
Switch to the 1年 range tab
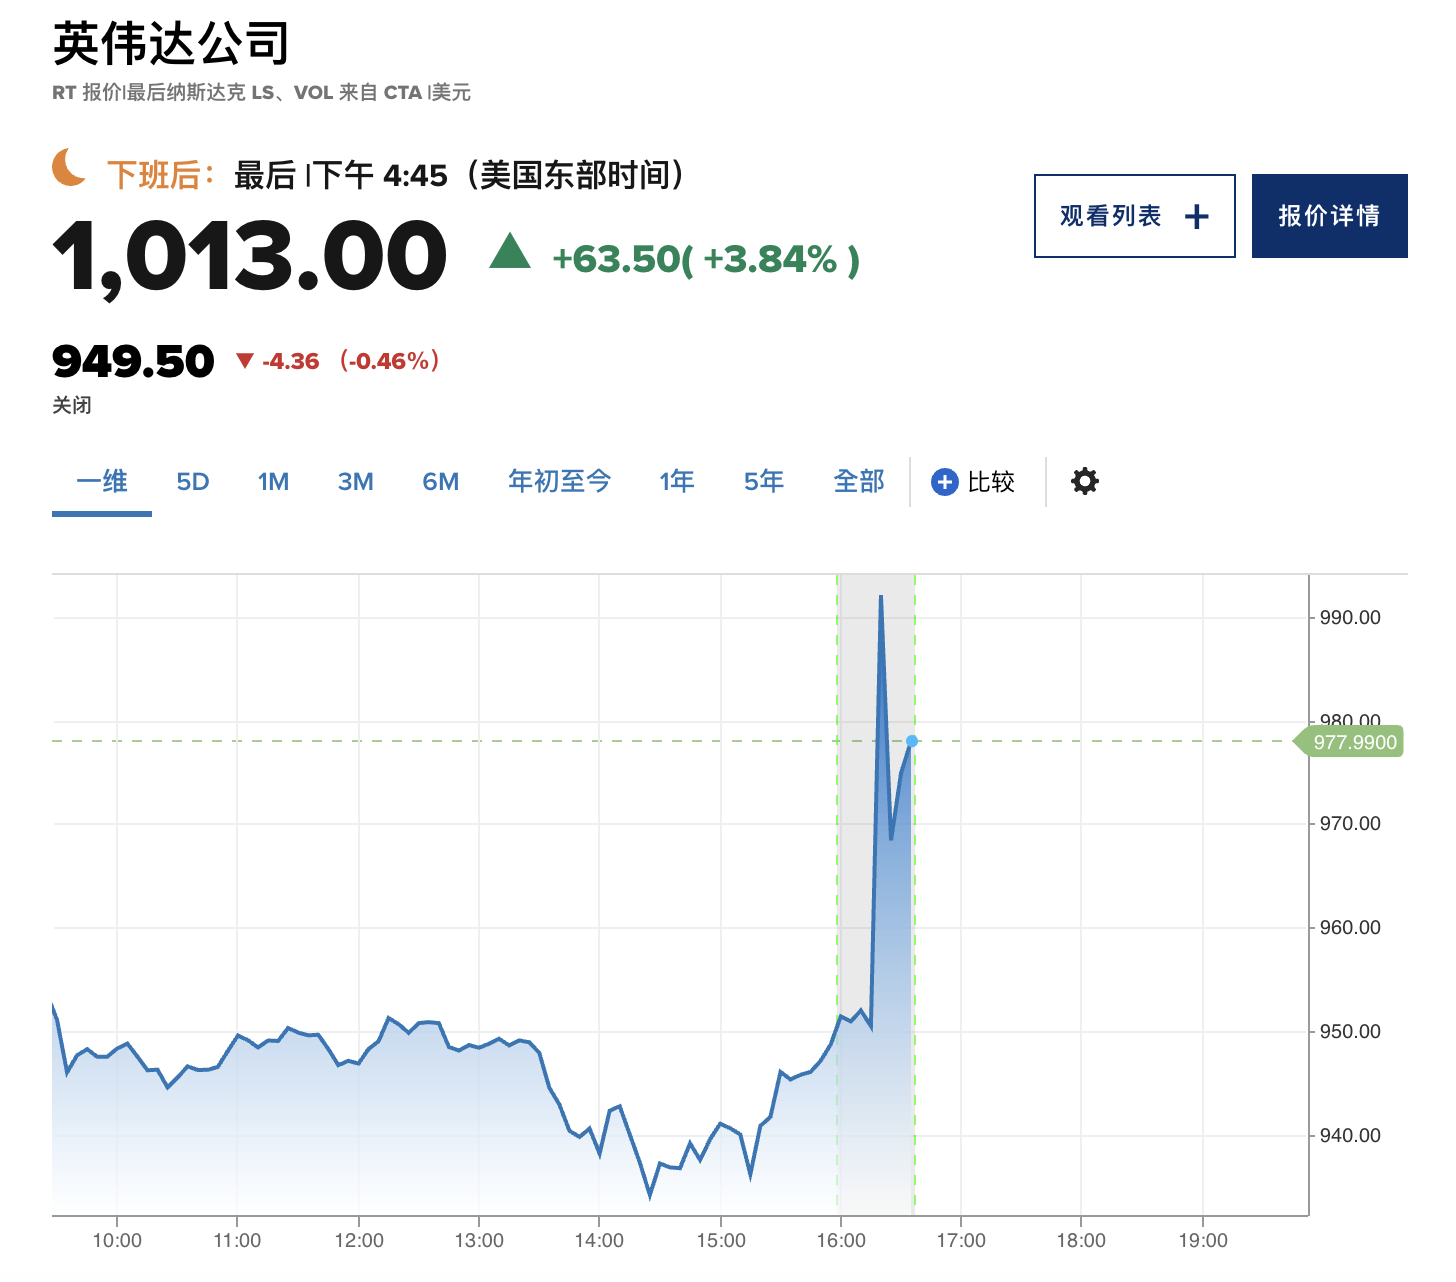(677, 482)
